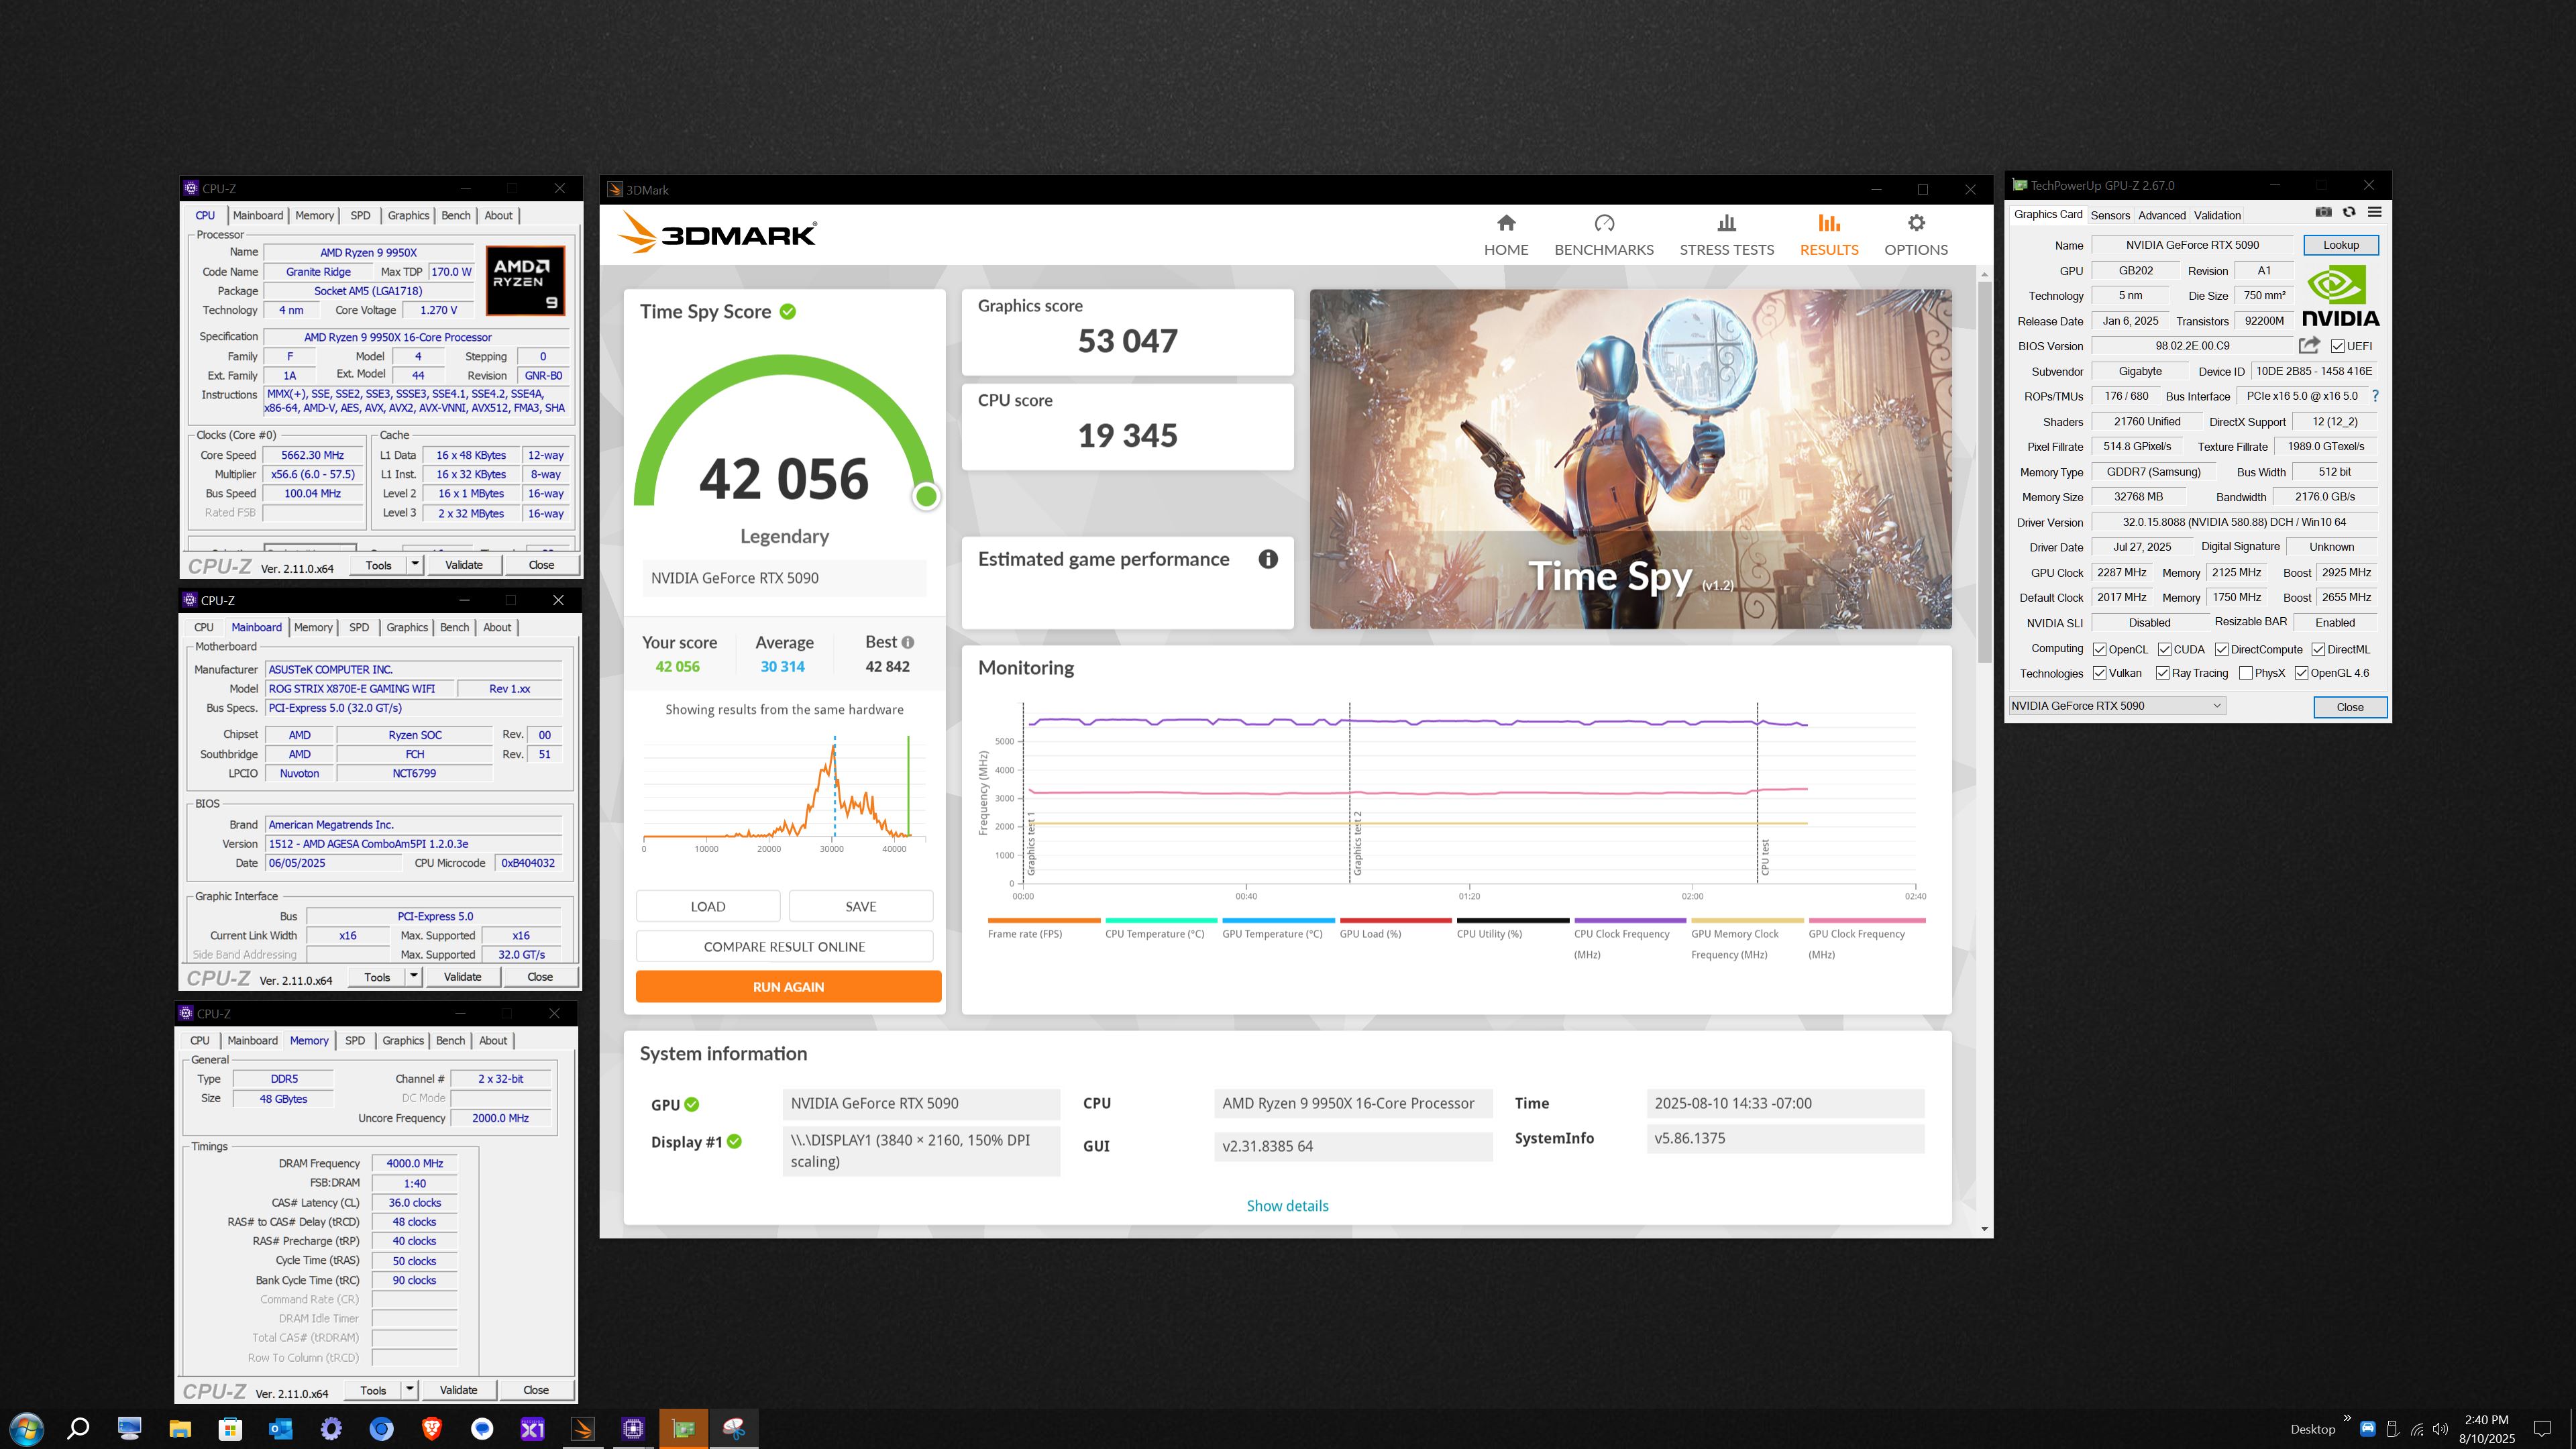Toggle the DirectML checkbox
Screen dimensions: 2576x1449
coord(2318,649)
